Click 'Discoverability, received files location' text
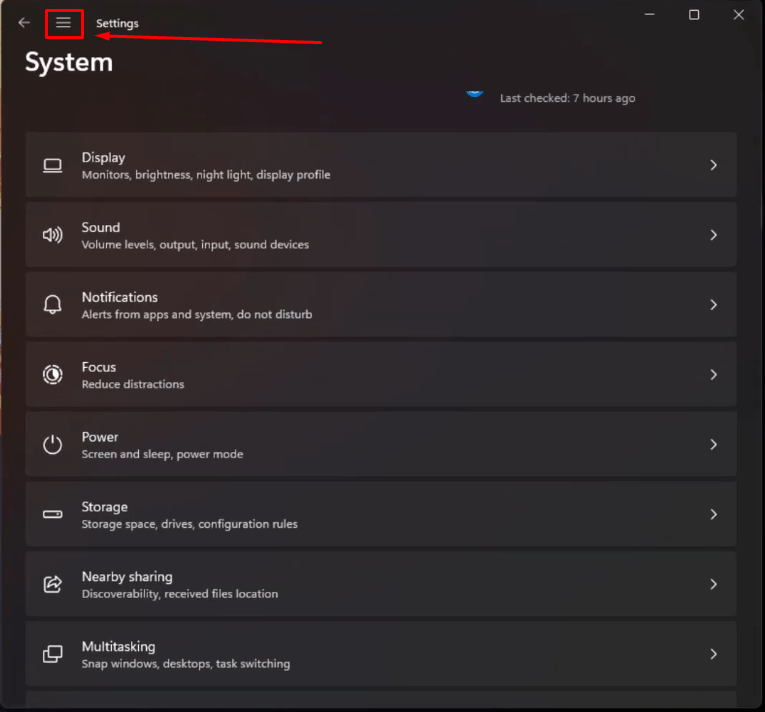The image size is (765, 712). 180,594
